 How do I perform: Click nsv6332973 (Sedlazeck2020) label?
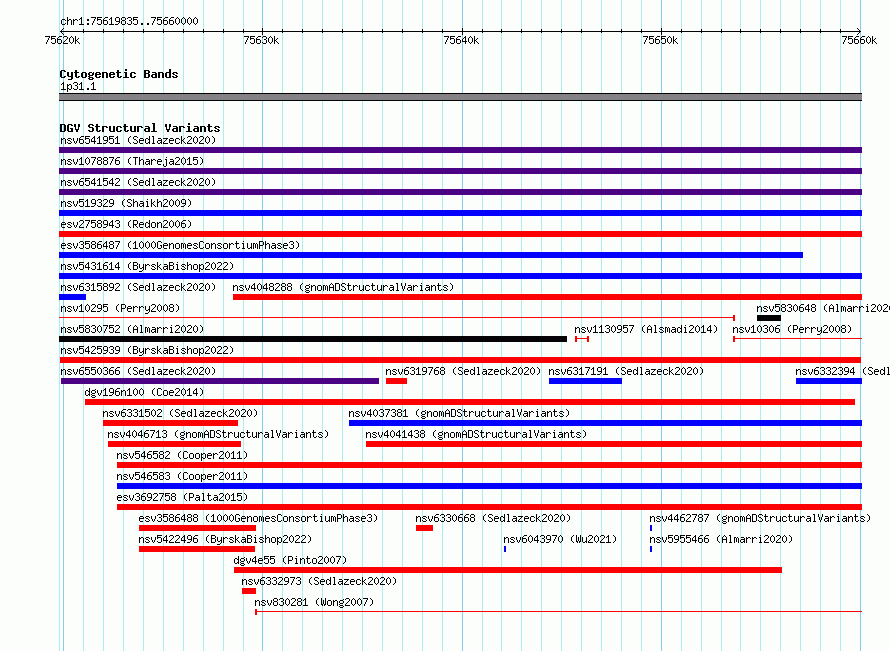click(x=319, y=581)
